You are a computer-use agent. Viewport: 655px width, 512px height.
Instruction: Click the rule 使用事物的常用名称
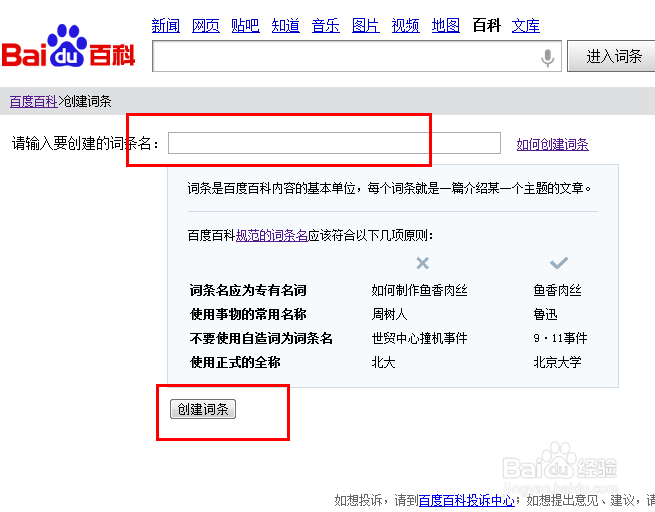tap(248, 314)
